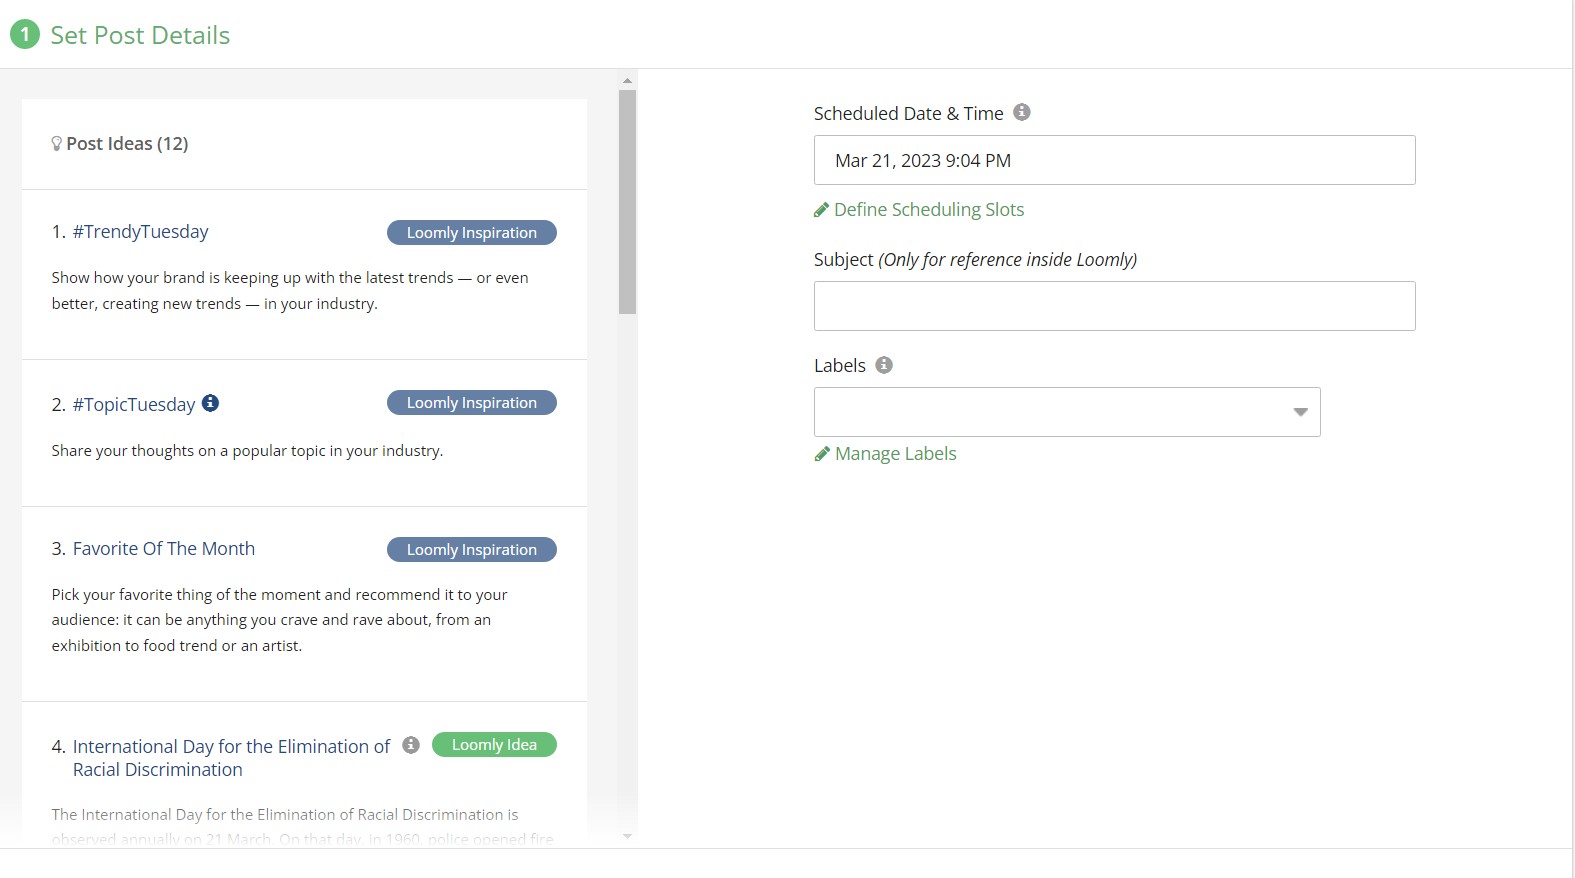
Task: Click the Scheduled Date & Time field
Action: (x=1114, y=160)
